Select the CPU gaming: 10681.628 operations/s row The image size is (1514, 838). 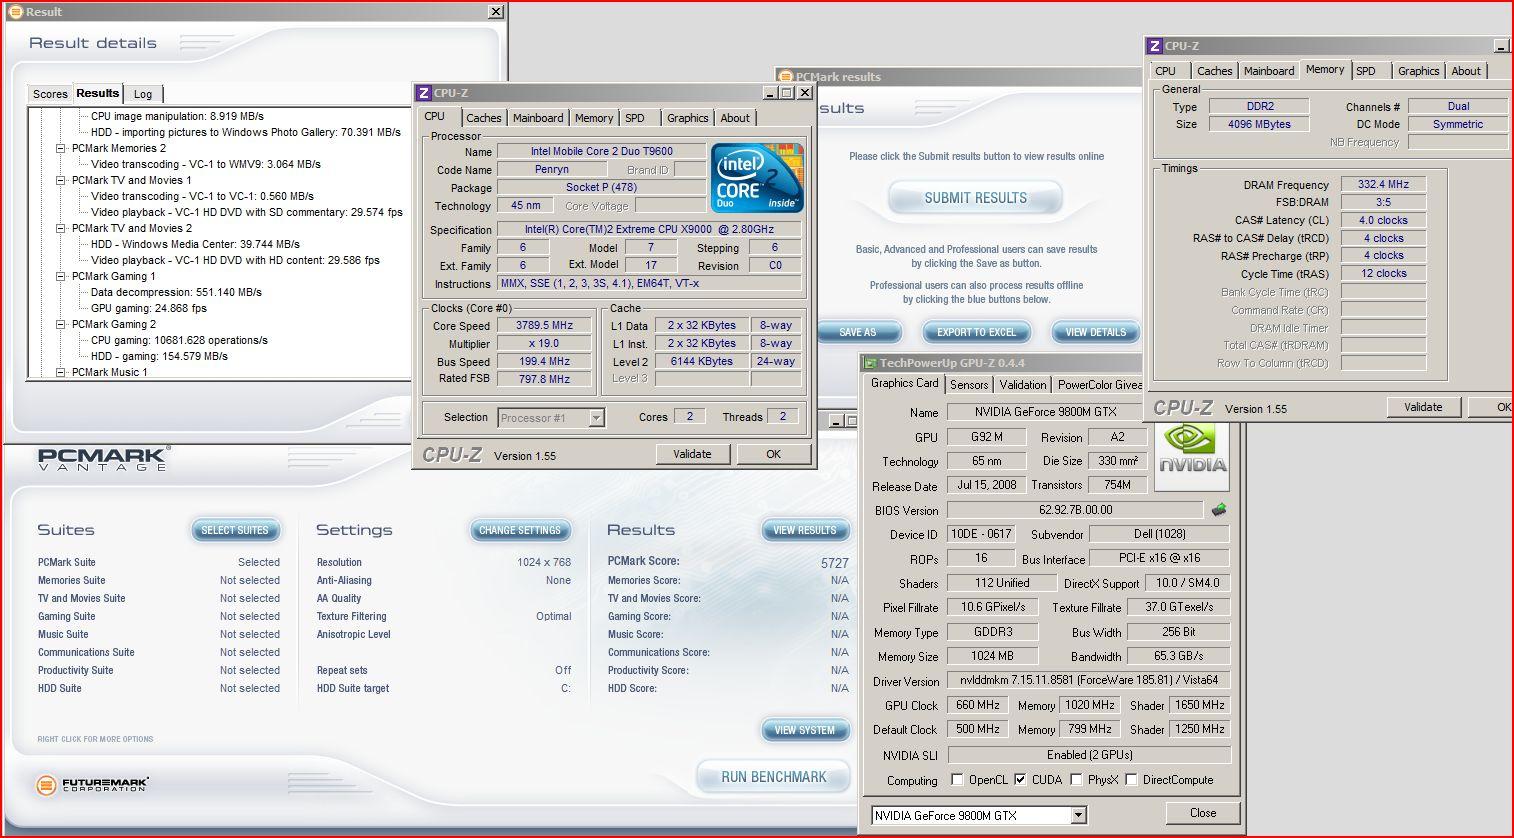[179, 340]
